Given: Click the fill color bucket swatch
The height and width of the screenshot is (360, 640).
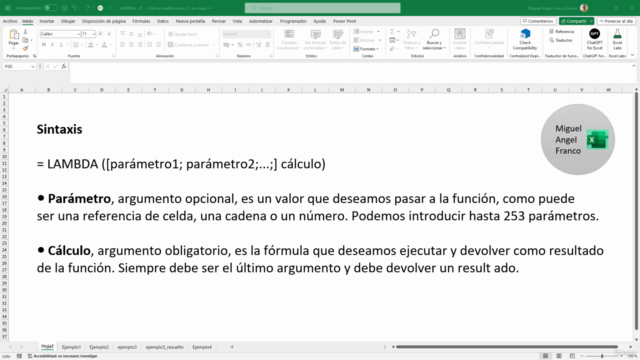Looking at the screenshot, I should pos(90,45).
